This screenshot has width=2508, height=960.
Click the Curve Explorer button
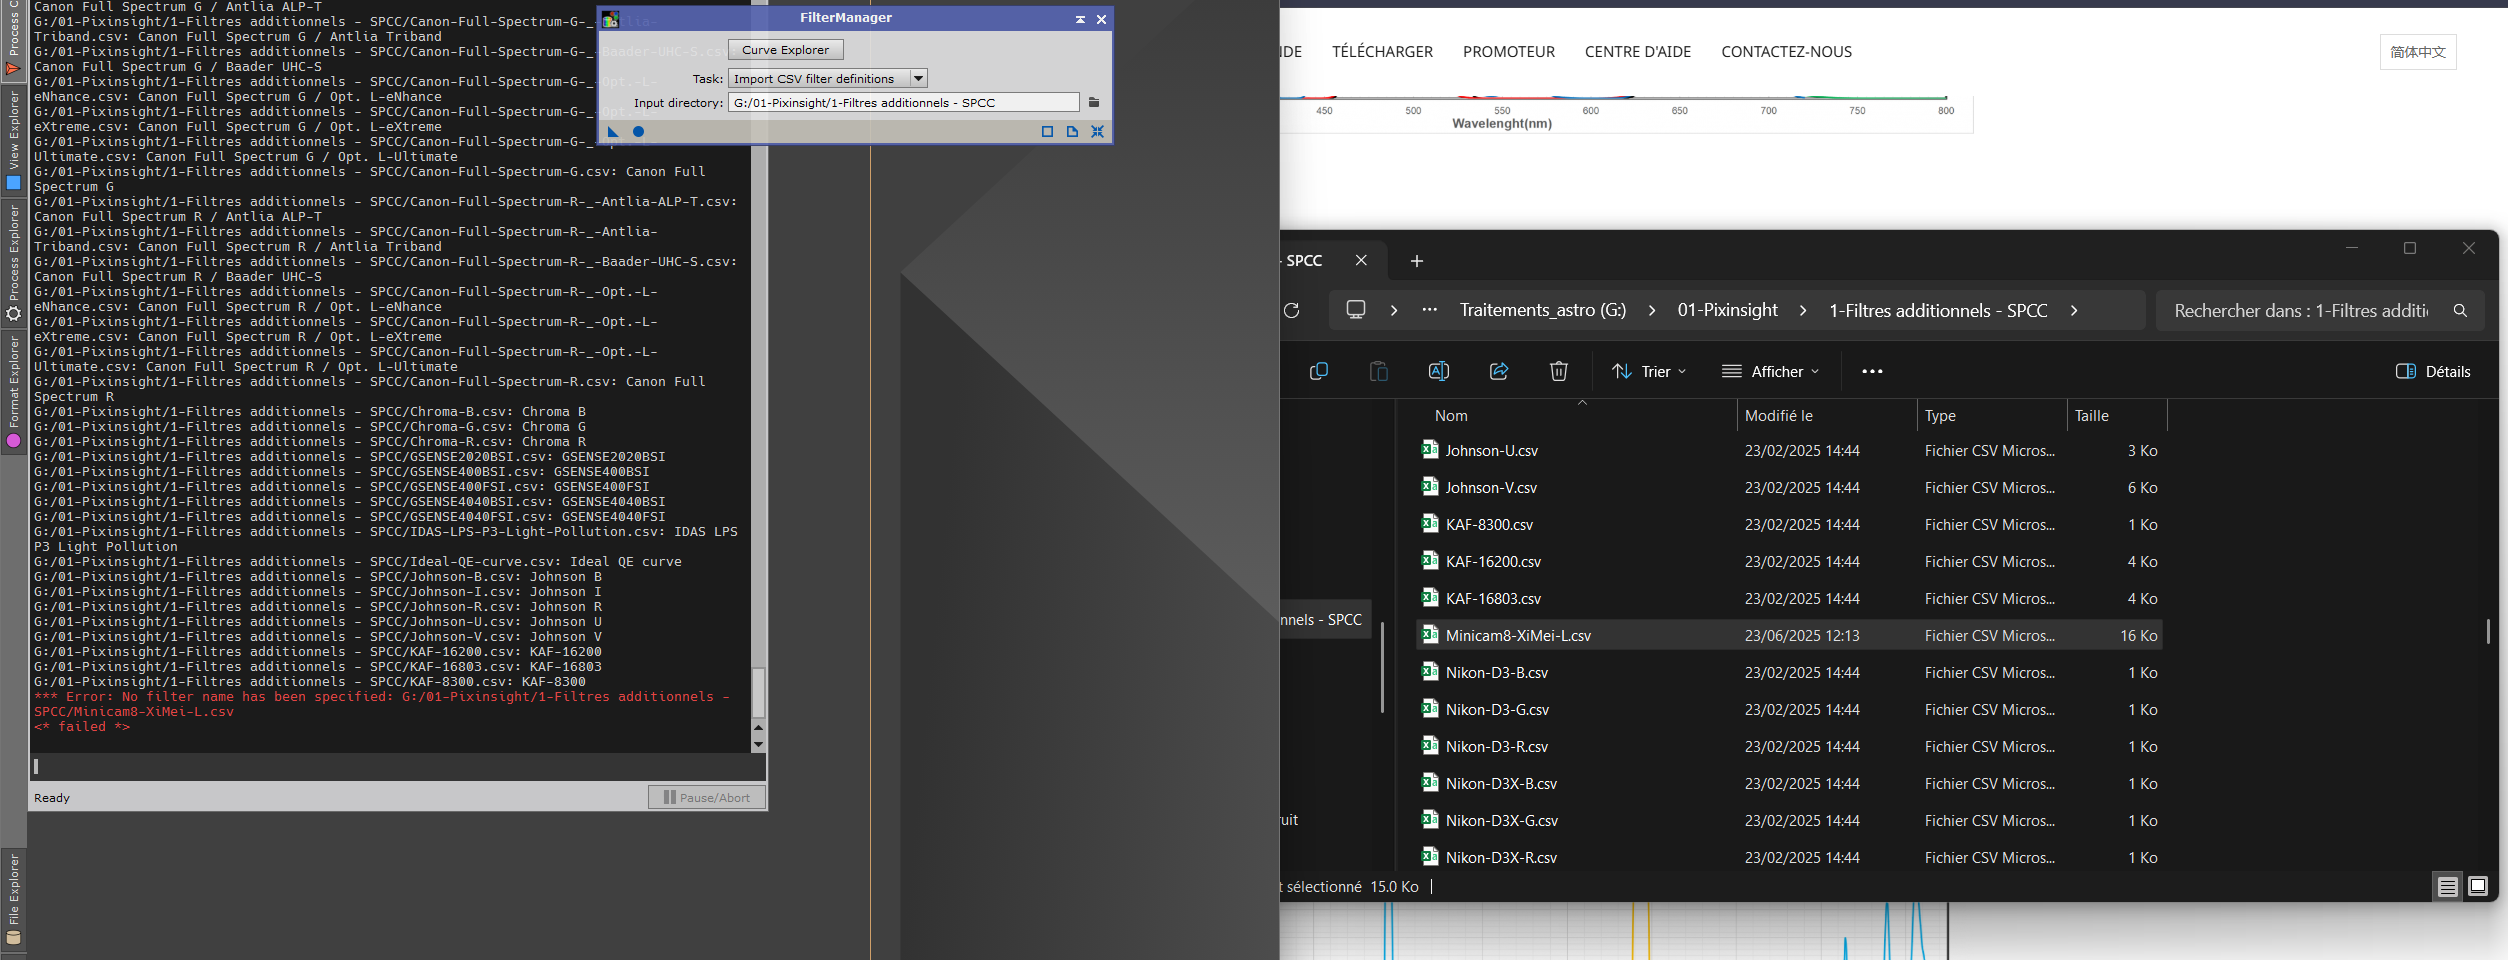tap(785, 50)
